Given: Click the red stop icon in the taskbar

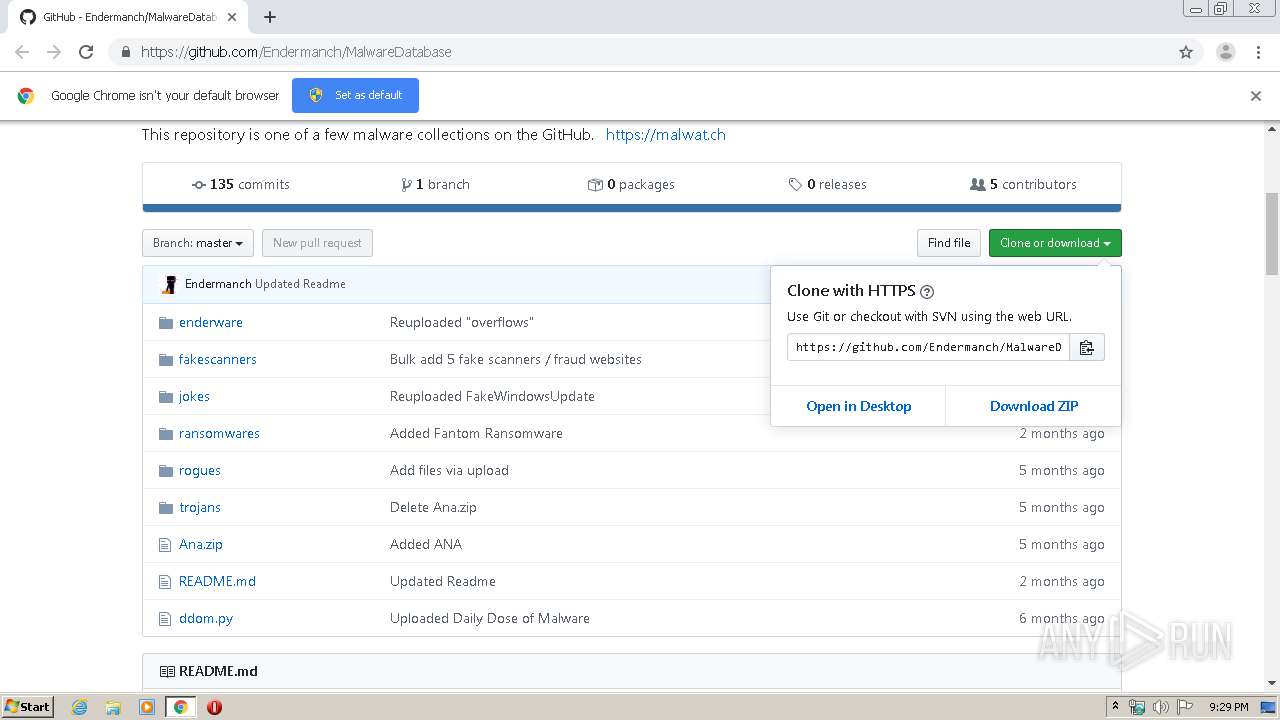Looking at the screenshot, I should (214, 707).
